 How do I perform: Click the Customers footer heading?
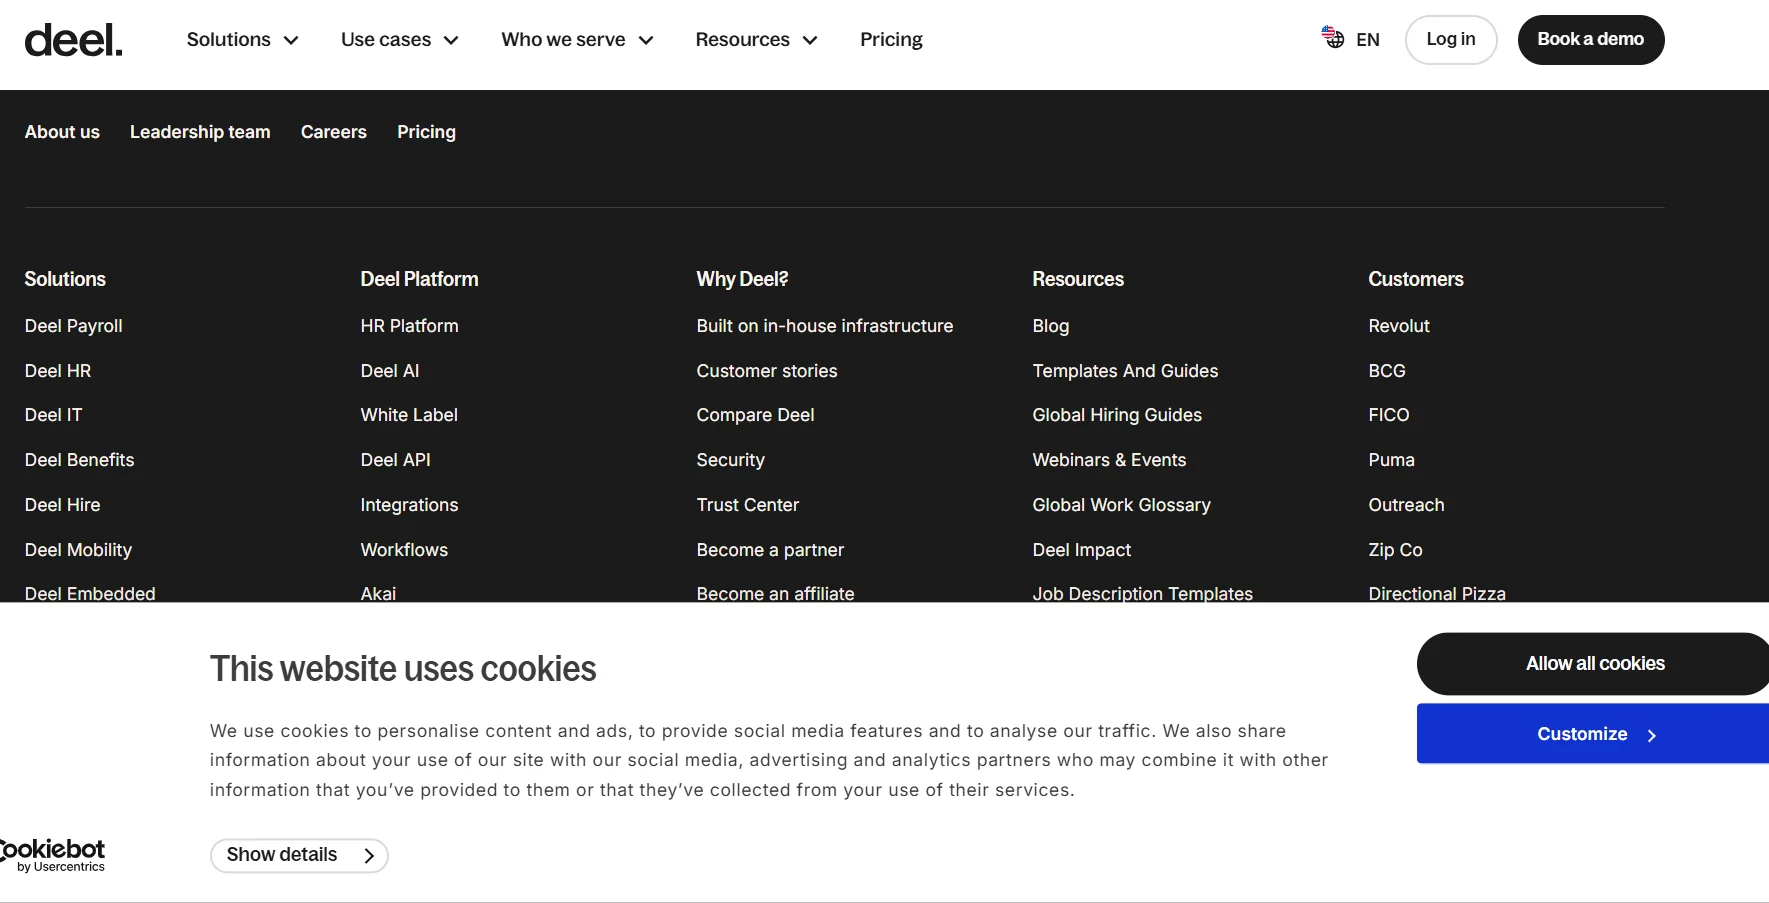1416,279
